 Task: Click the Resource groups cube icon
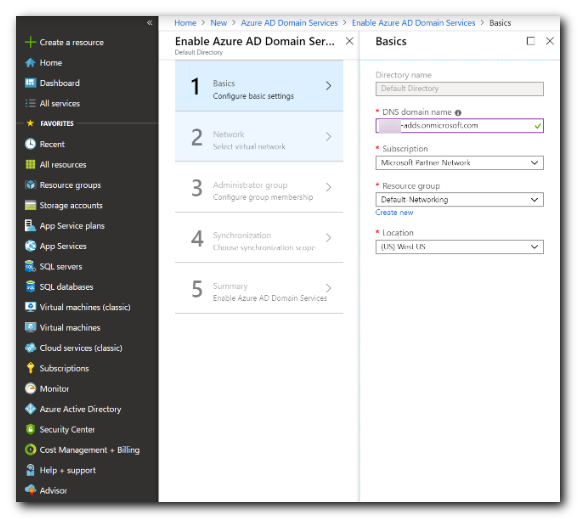(x=30, y=185)
